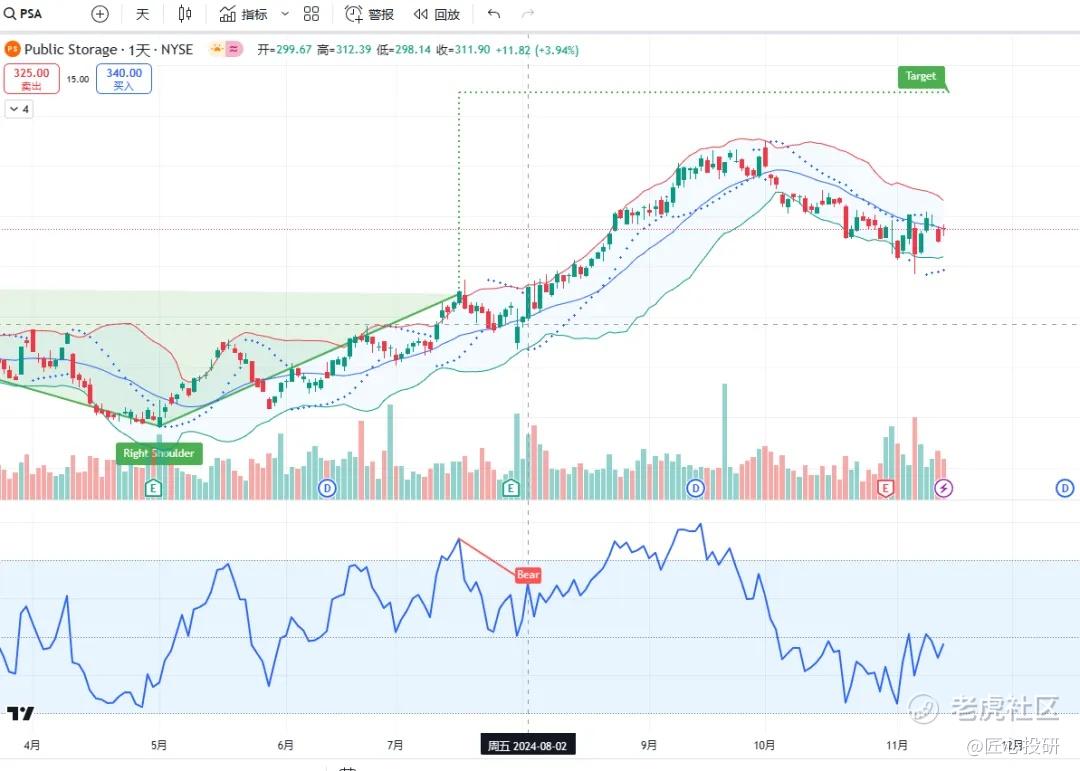Screen dimensions: 1080x771
Task: Click the 325.00 卖出 sell button
Action: coord(32,79)
